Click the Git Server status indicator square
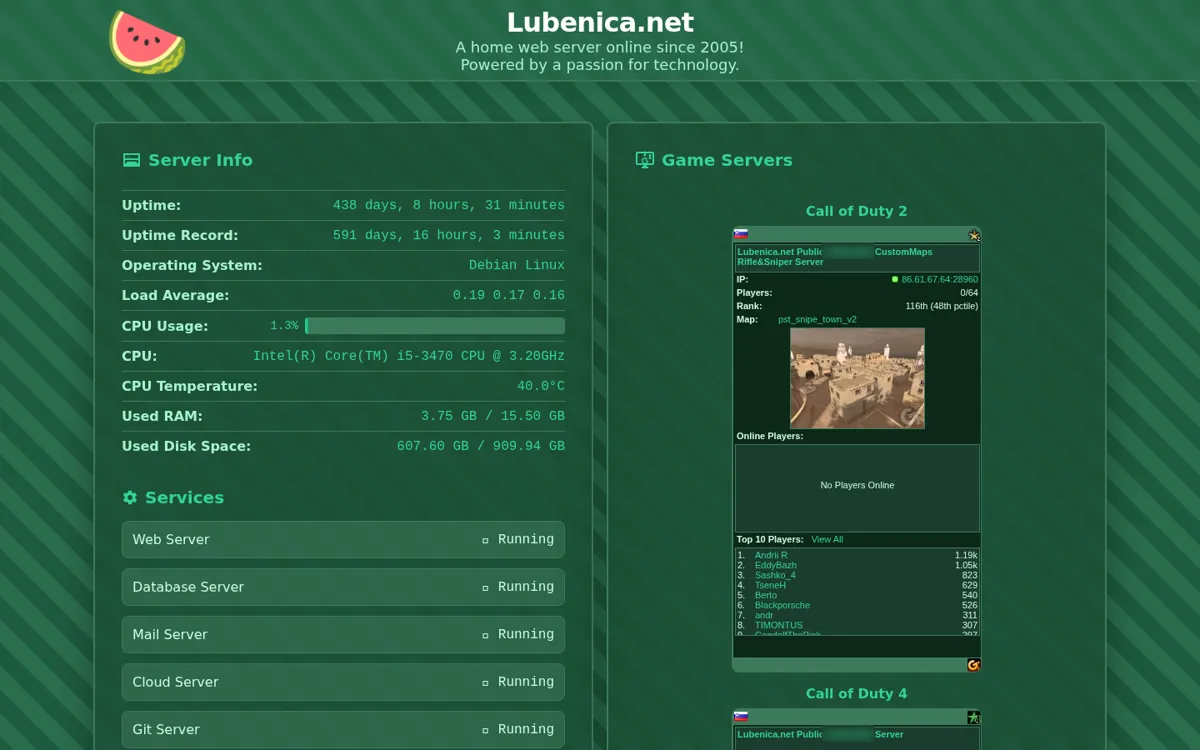 click(486, 730)
